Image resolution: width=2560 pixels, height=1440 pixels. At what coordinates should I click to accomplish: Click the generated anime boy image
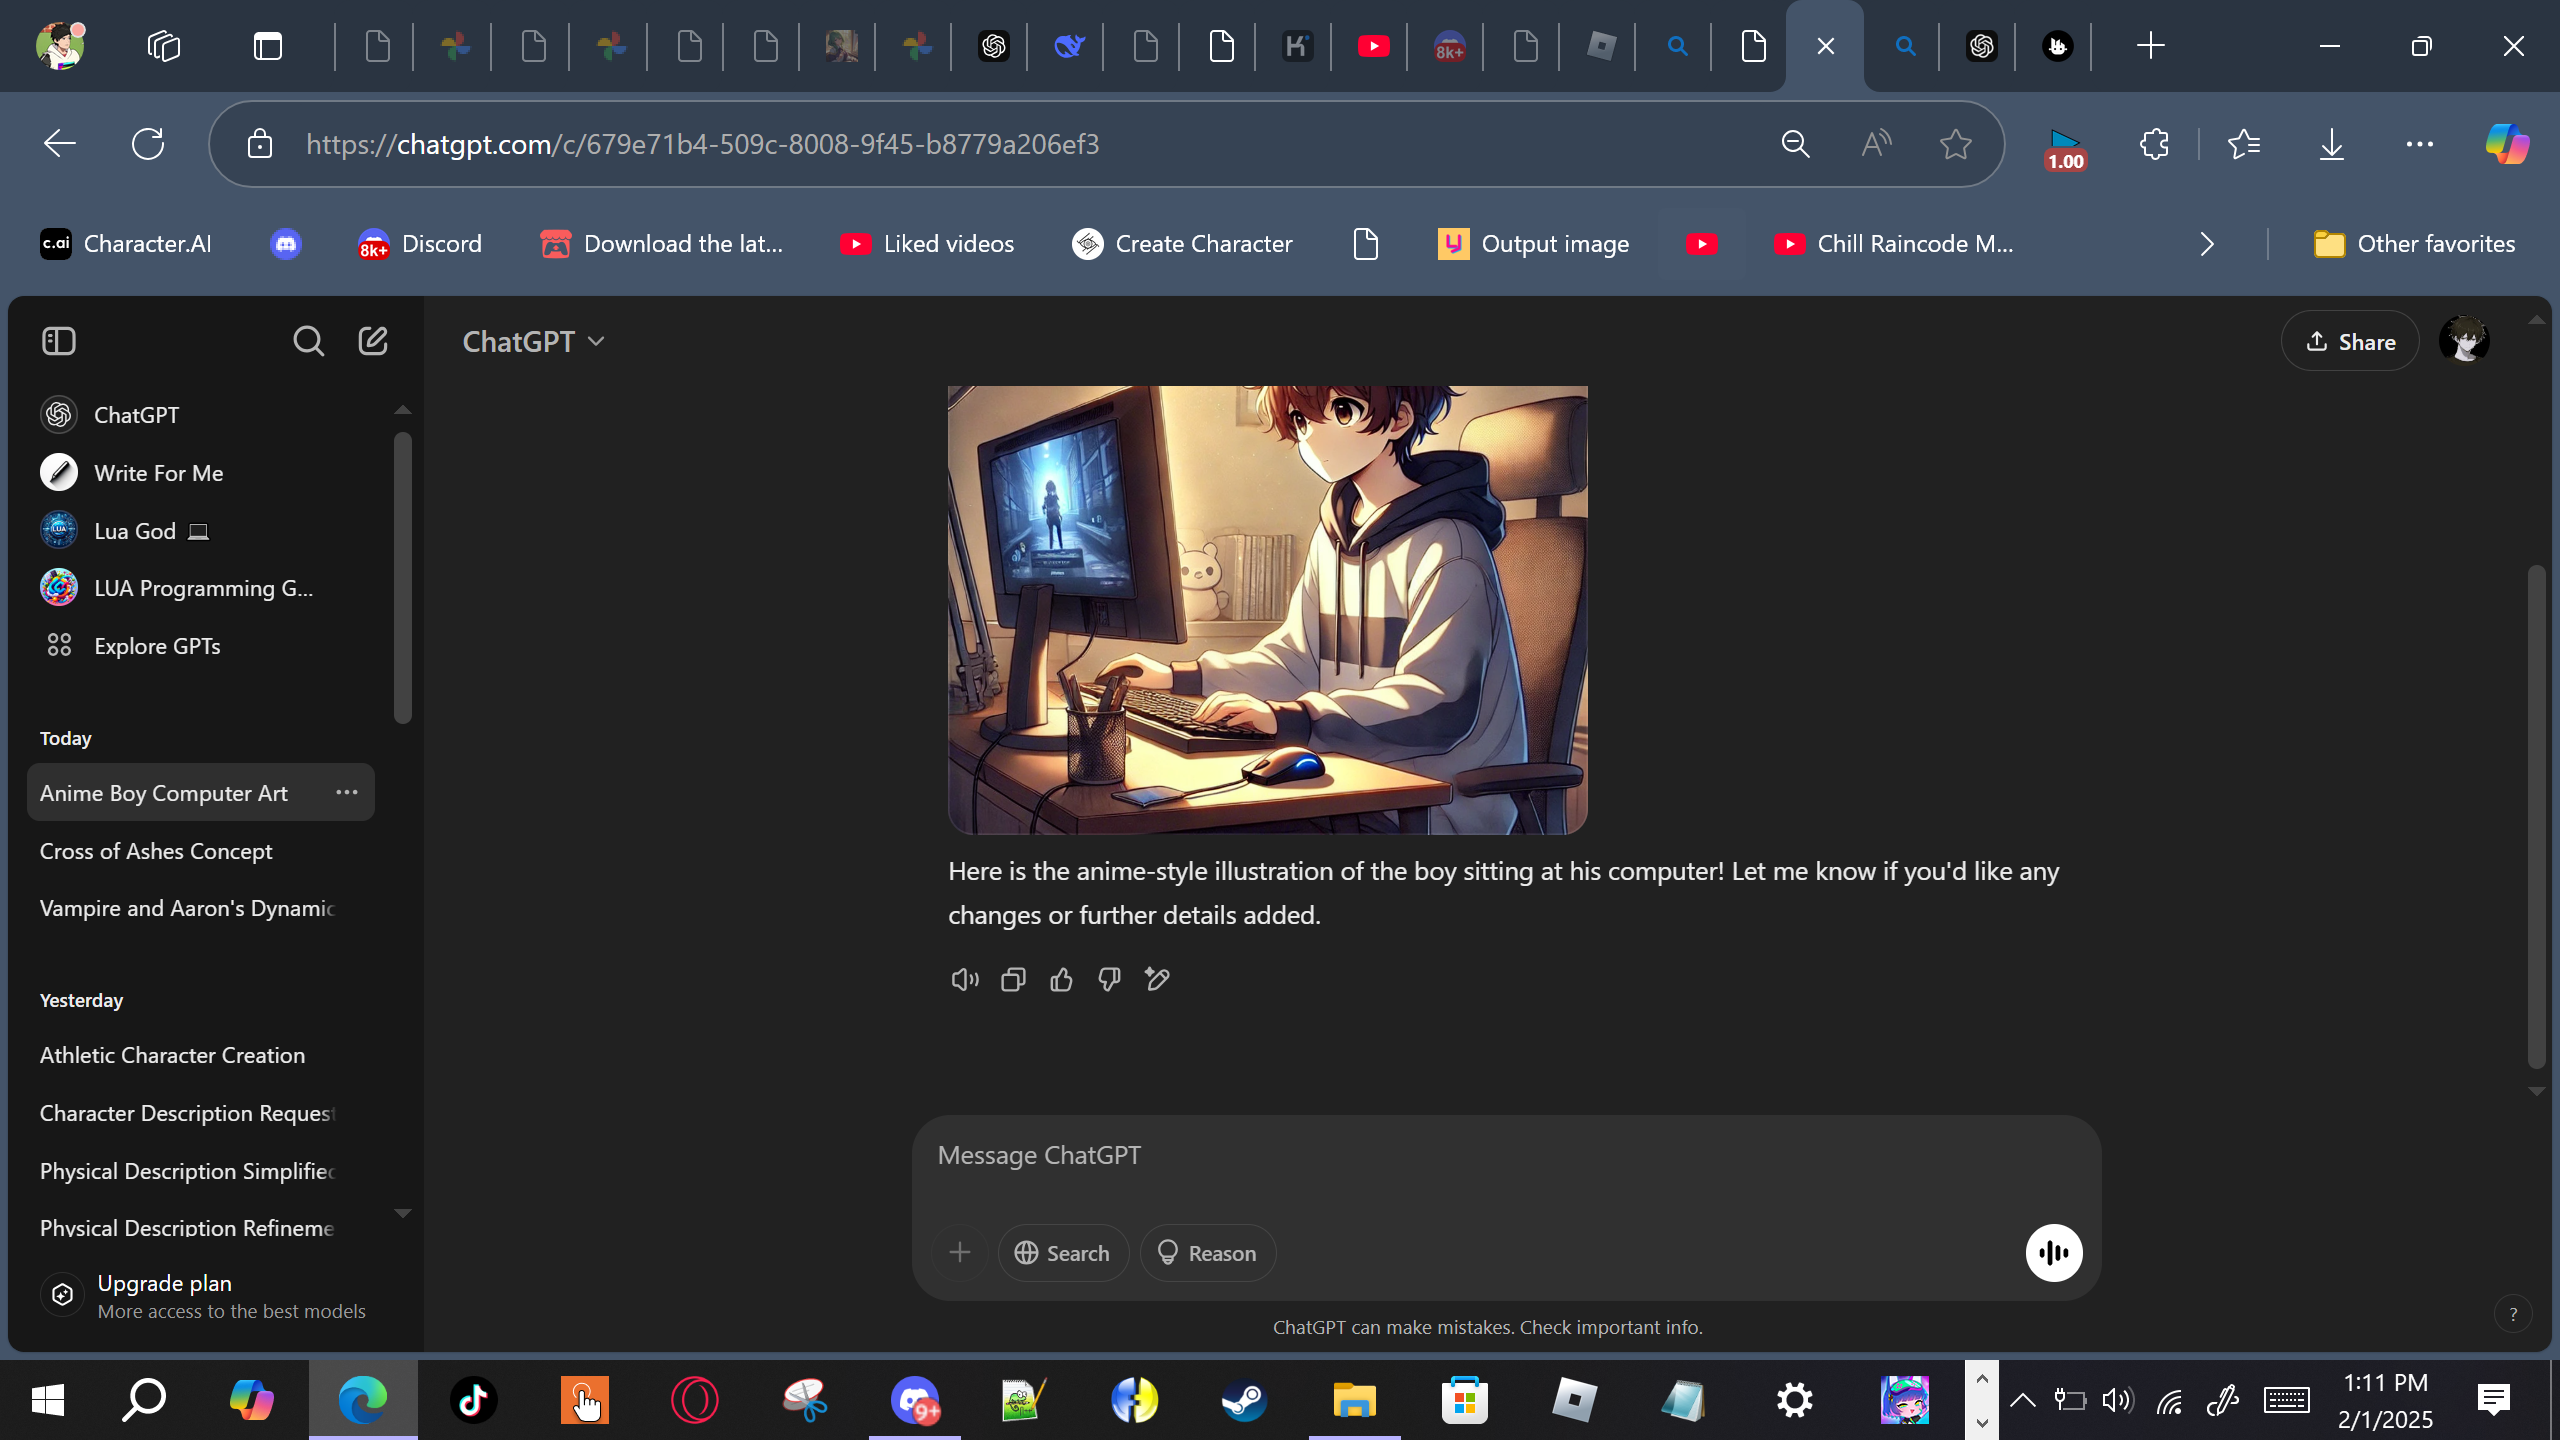click(1267, 610)
